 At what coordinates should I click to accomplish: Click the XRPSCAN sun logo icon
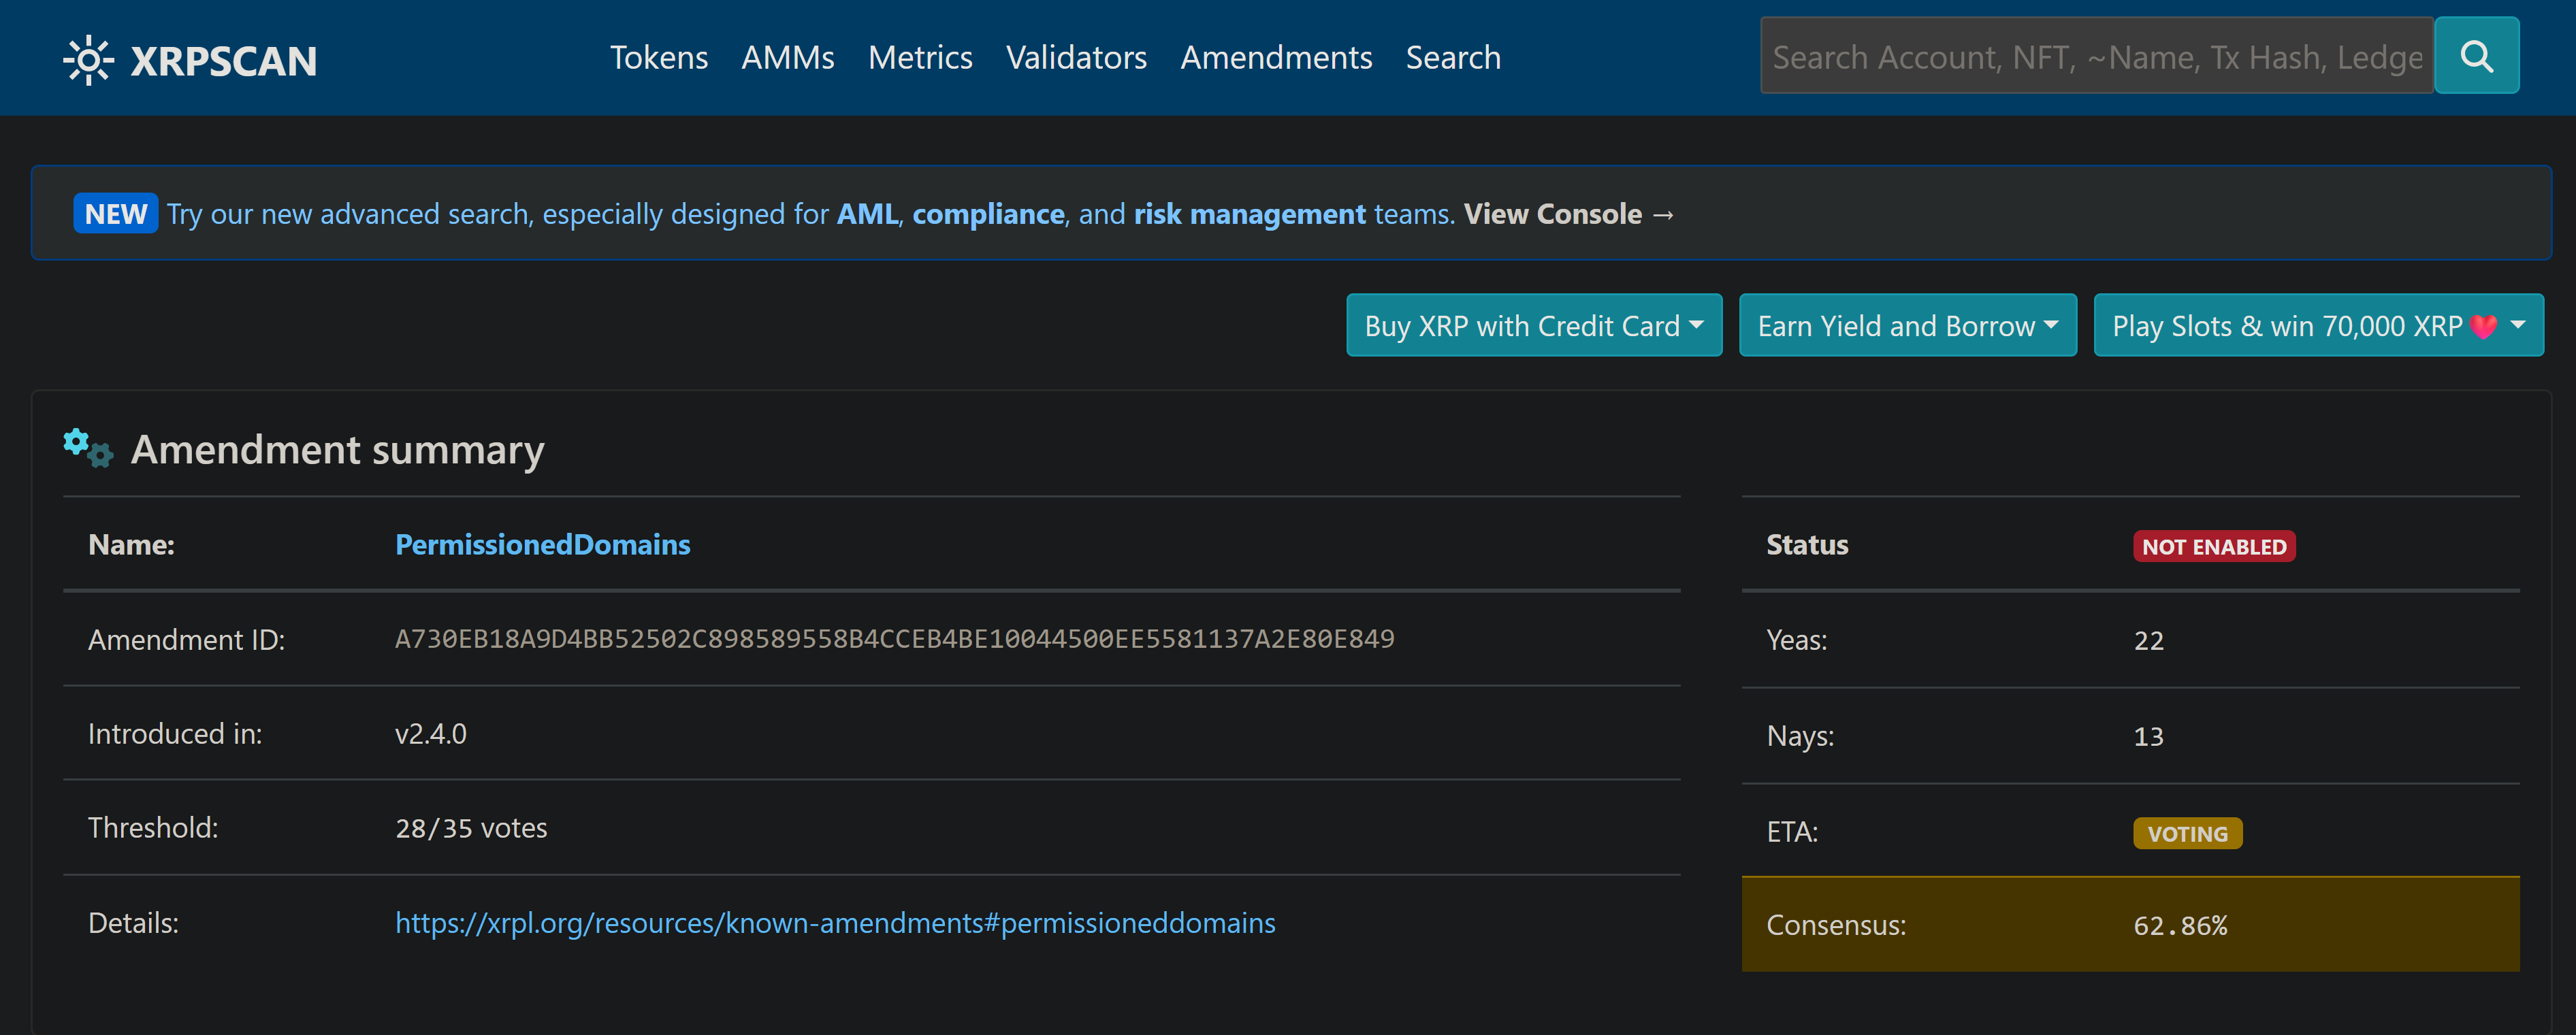click(x=88, y=60)
